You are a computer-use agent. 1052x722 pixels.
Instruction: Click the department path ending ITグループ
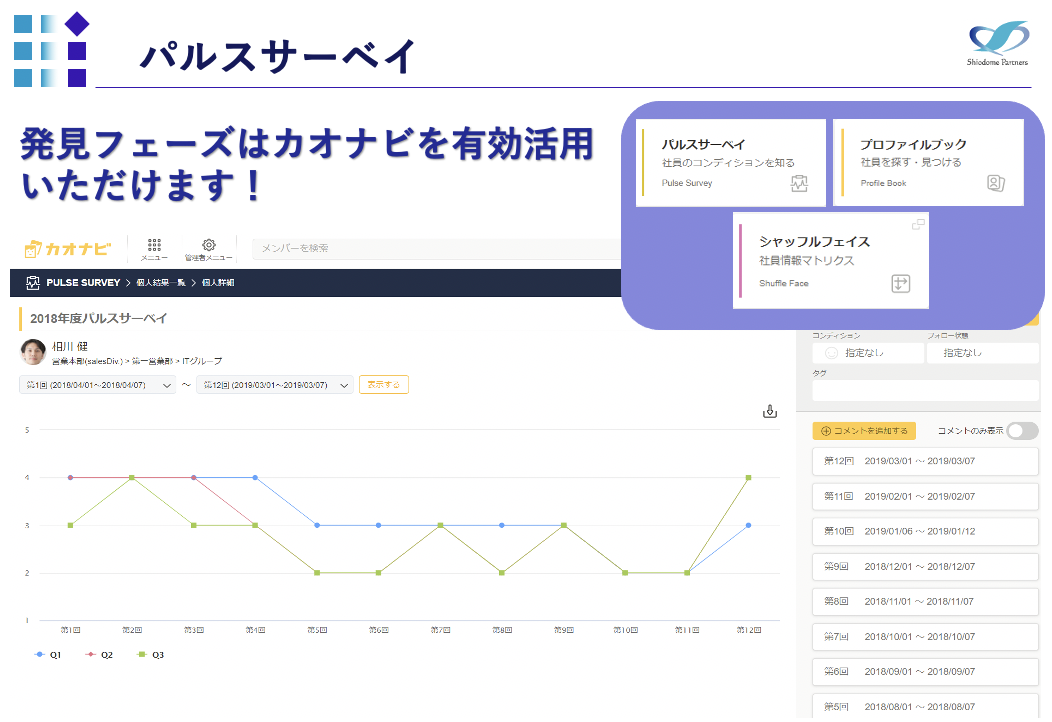(x=137, y=361)
